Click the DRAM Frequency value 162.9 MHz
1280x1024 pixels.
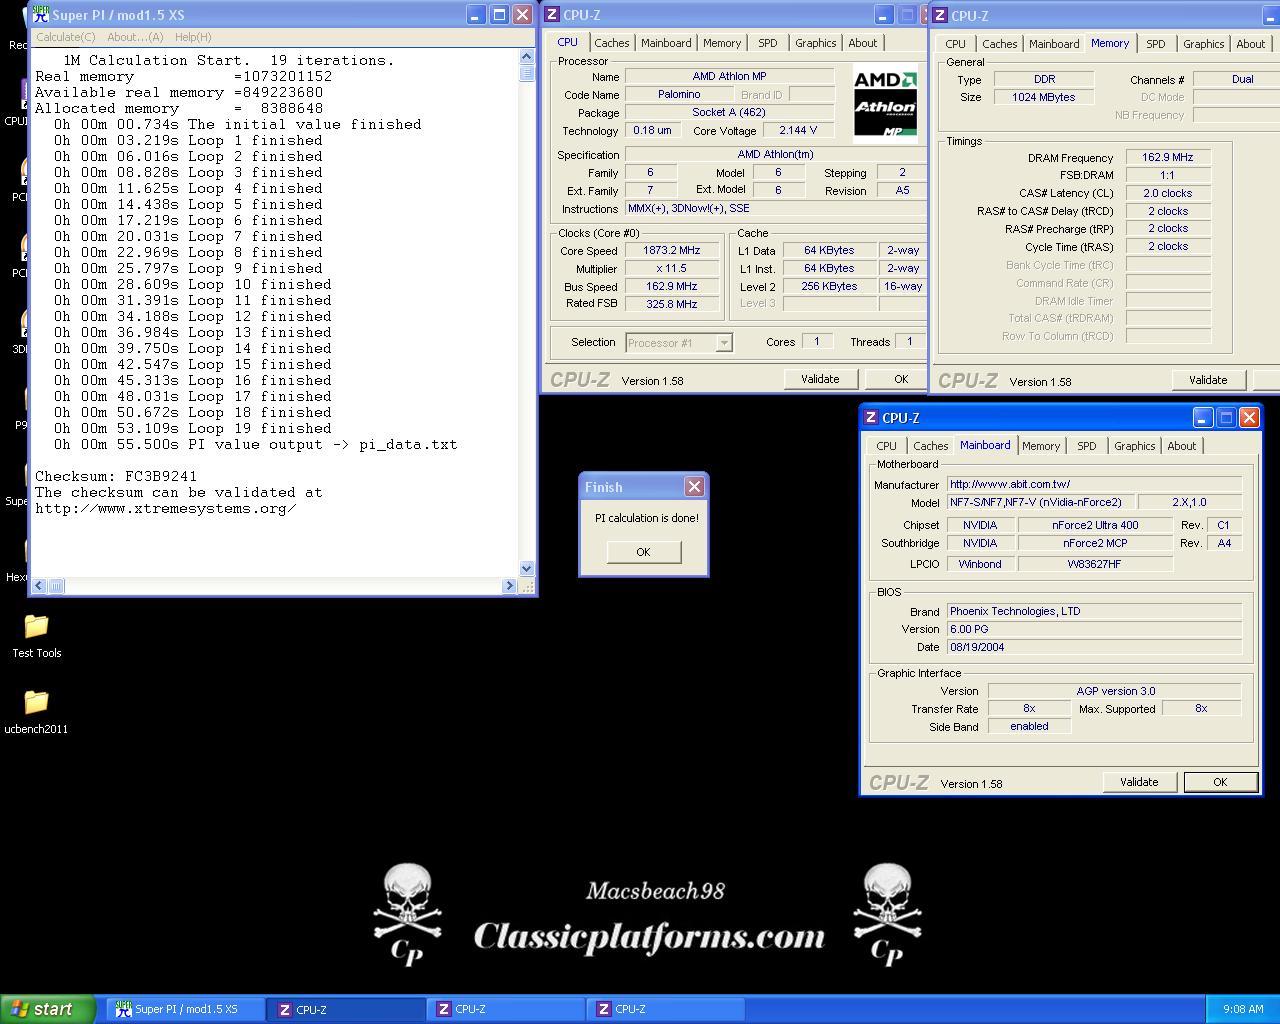click(x=1168, y=158)
